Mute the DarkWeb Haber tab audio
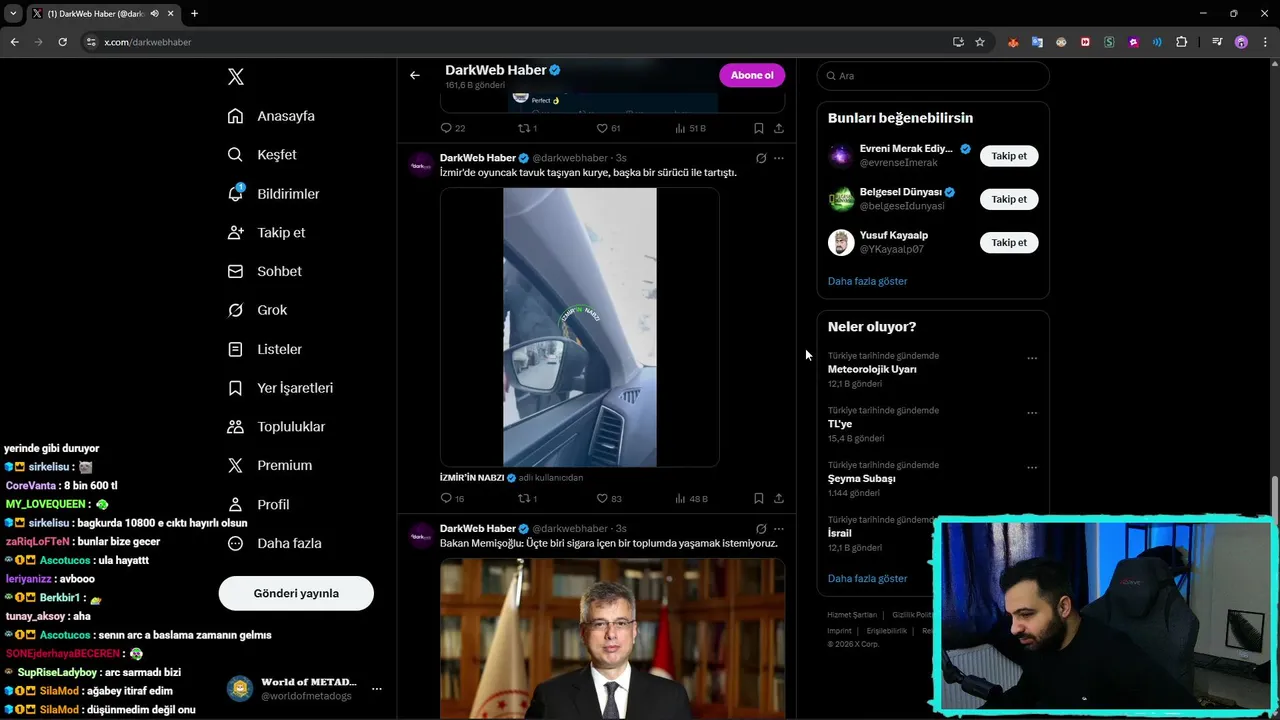Image resolution: width=1280 pixels, height=720 pixels. 154,13
